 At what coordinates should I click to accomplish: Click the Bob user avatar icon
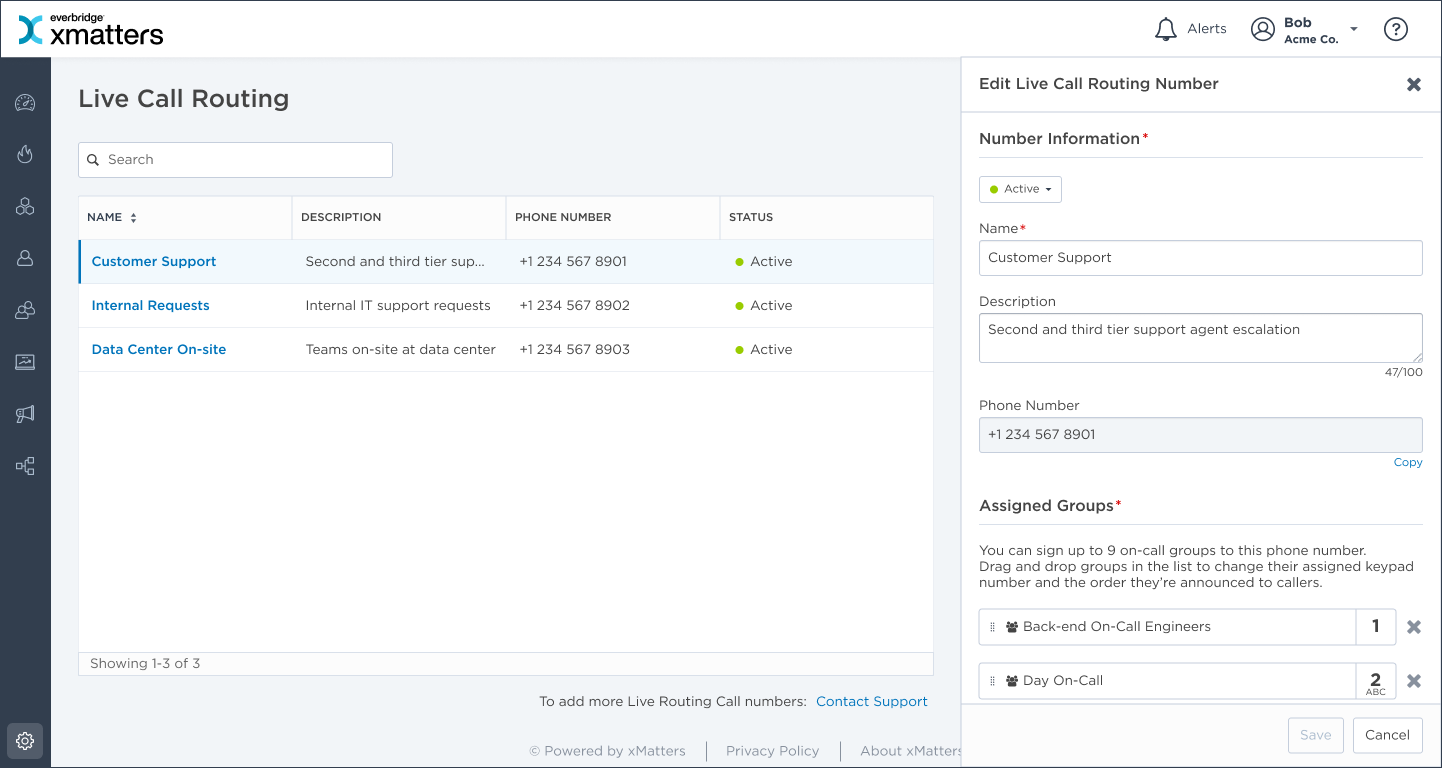1263,29
